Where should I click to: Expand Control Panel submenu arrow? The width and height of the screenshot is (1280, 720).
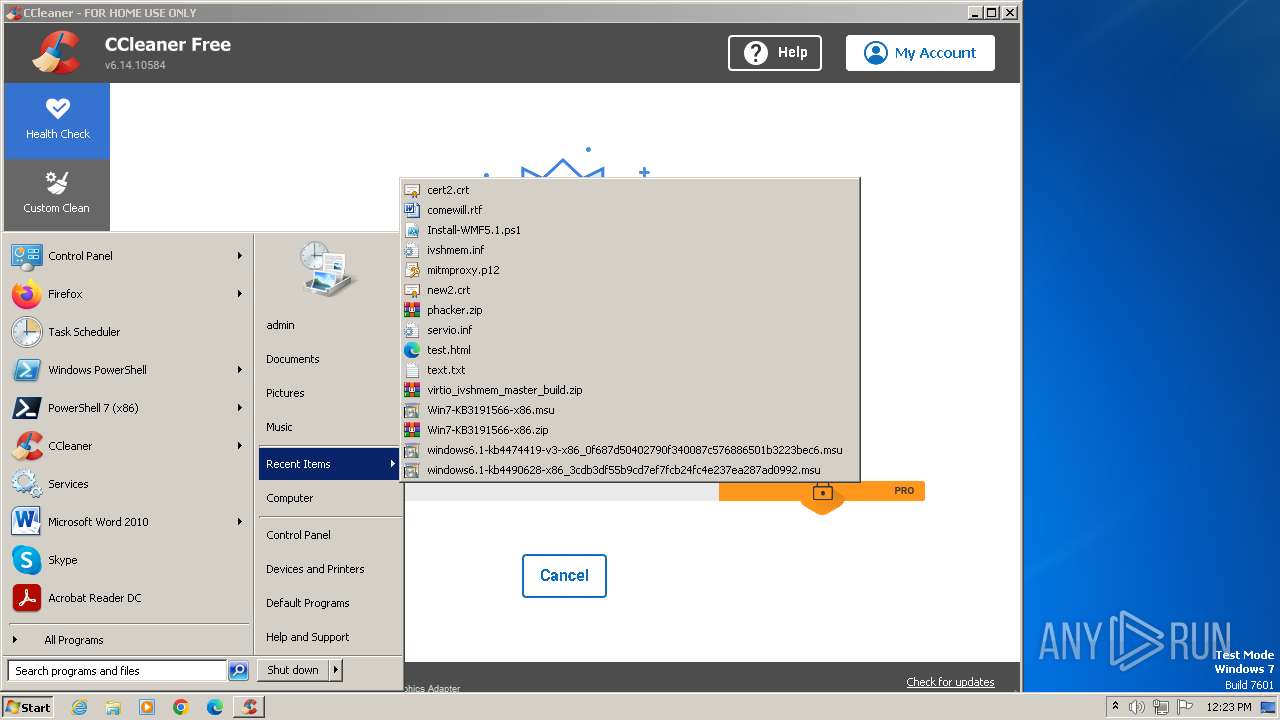tap(240, 256)
